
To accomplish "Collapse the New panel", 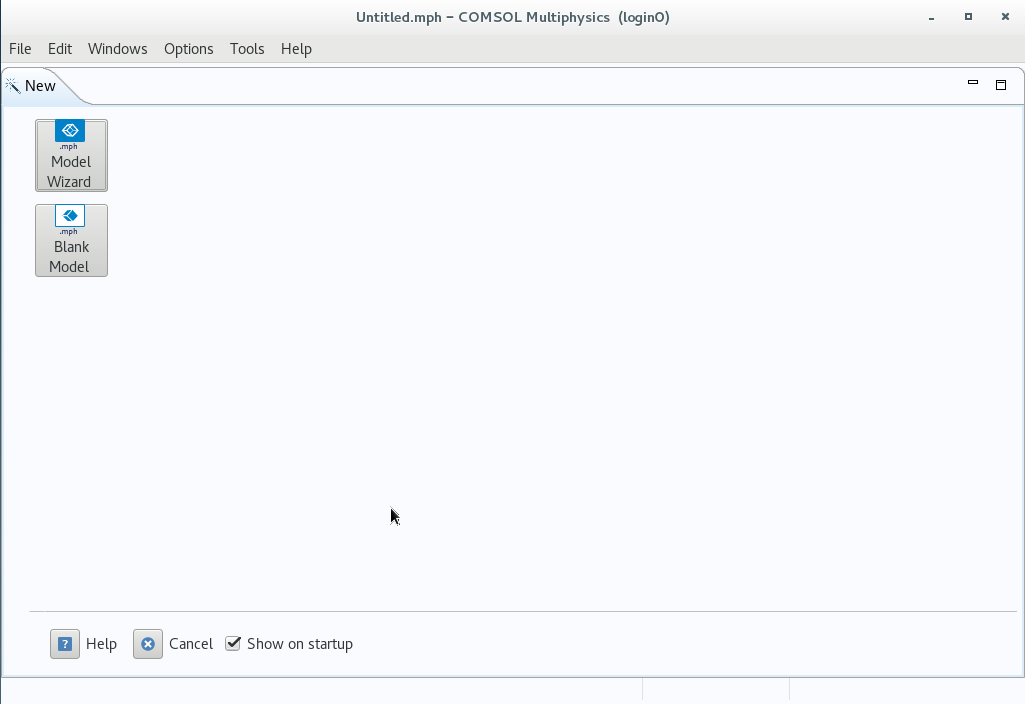I will tap(972, 85).
